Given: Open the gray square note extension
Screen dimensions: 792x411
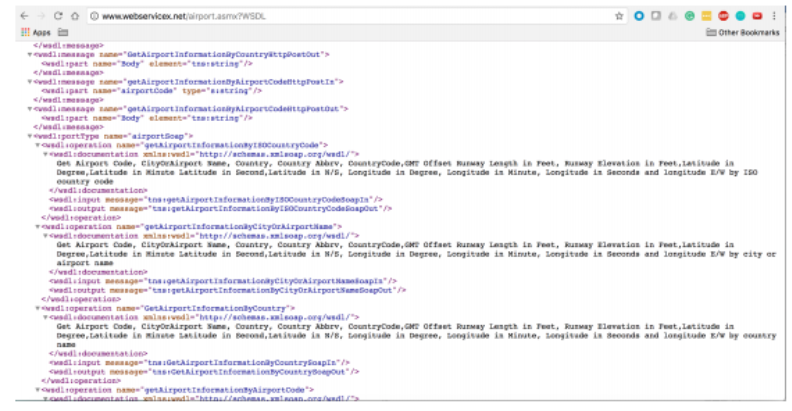Looking at the screenshot, I should click(656, 16).
